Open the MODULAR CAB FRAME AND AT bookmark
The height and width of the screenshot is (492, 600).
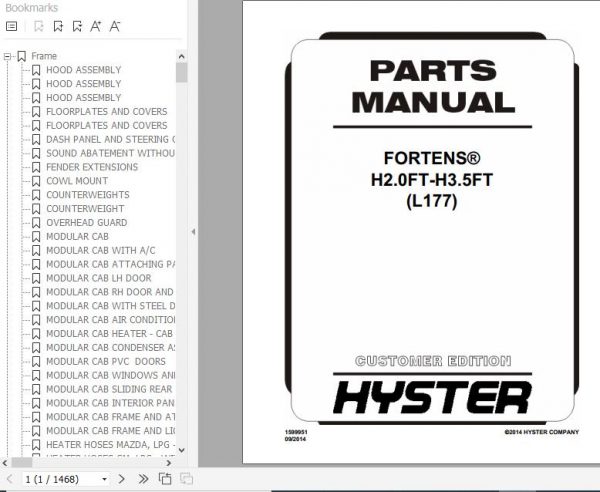(x=110, y=417)
